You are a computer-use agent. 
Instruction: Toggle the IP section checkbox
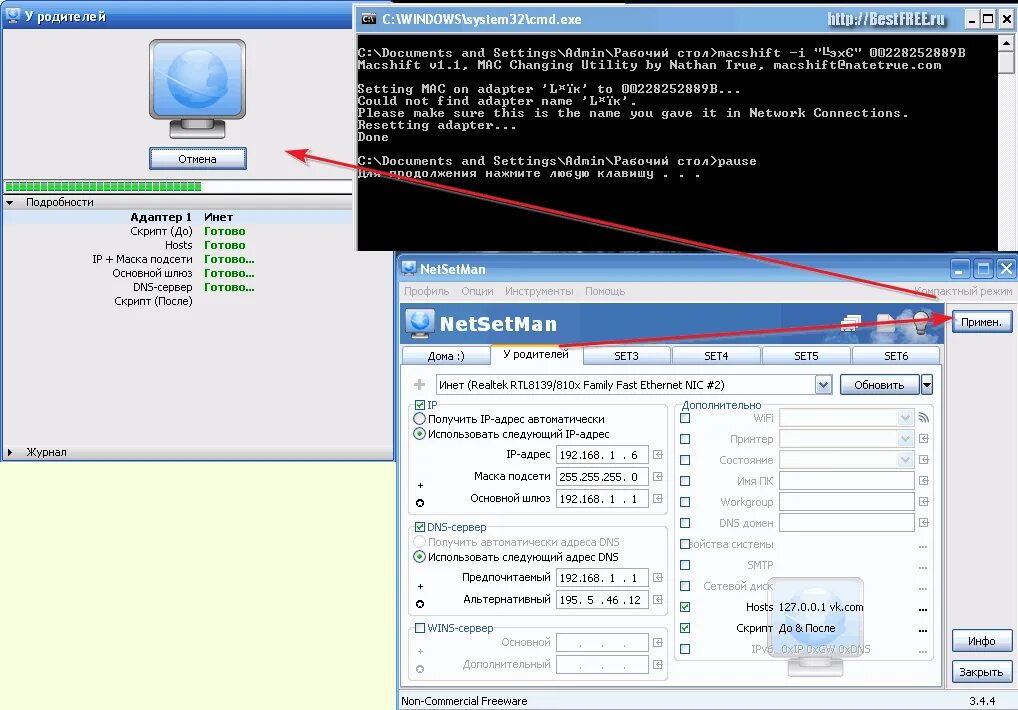(419, 405)
